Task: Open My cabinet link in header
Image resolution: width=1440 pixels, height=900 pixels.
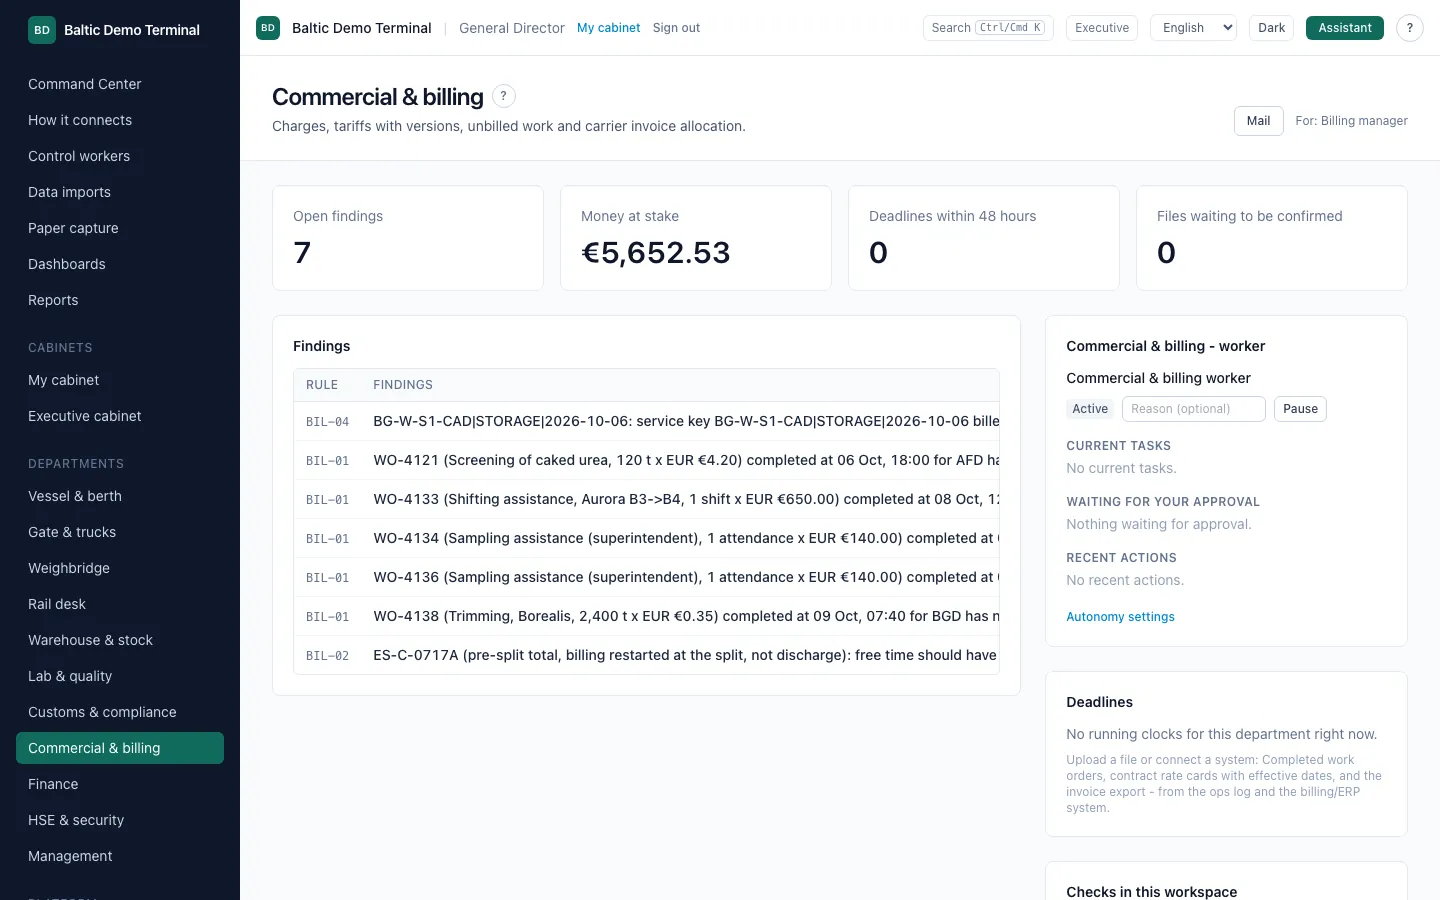Action: point(608,28)
